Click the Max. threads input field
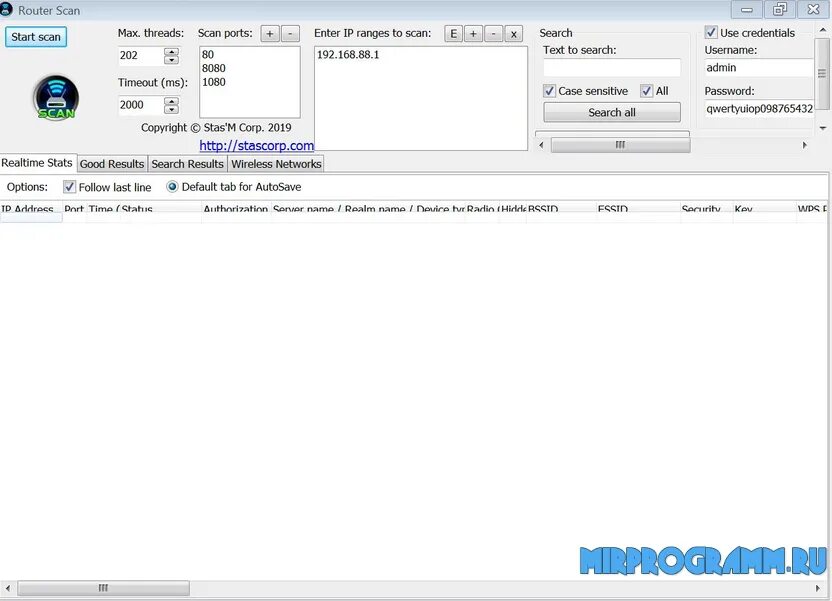The width and height of the screenshot is (832, 601). click(141, 56)
